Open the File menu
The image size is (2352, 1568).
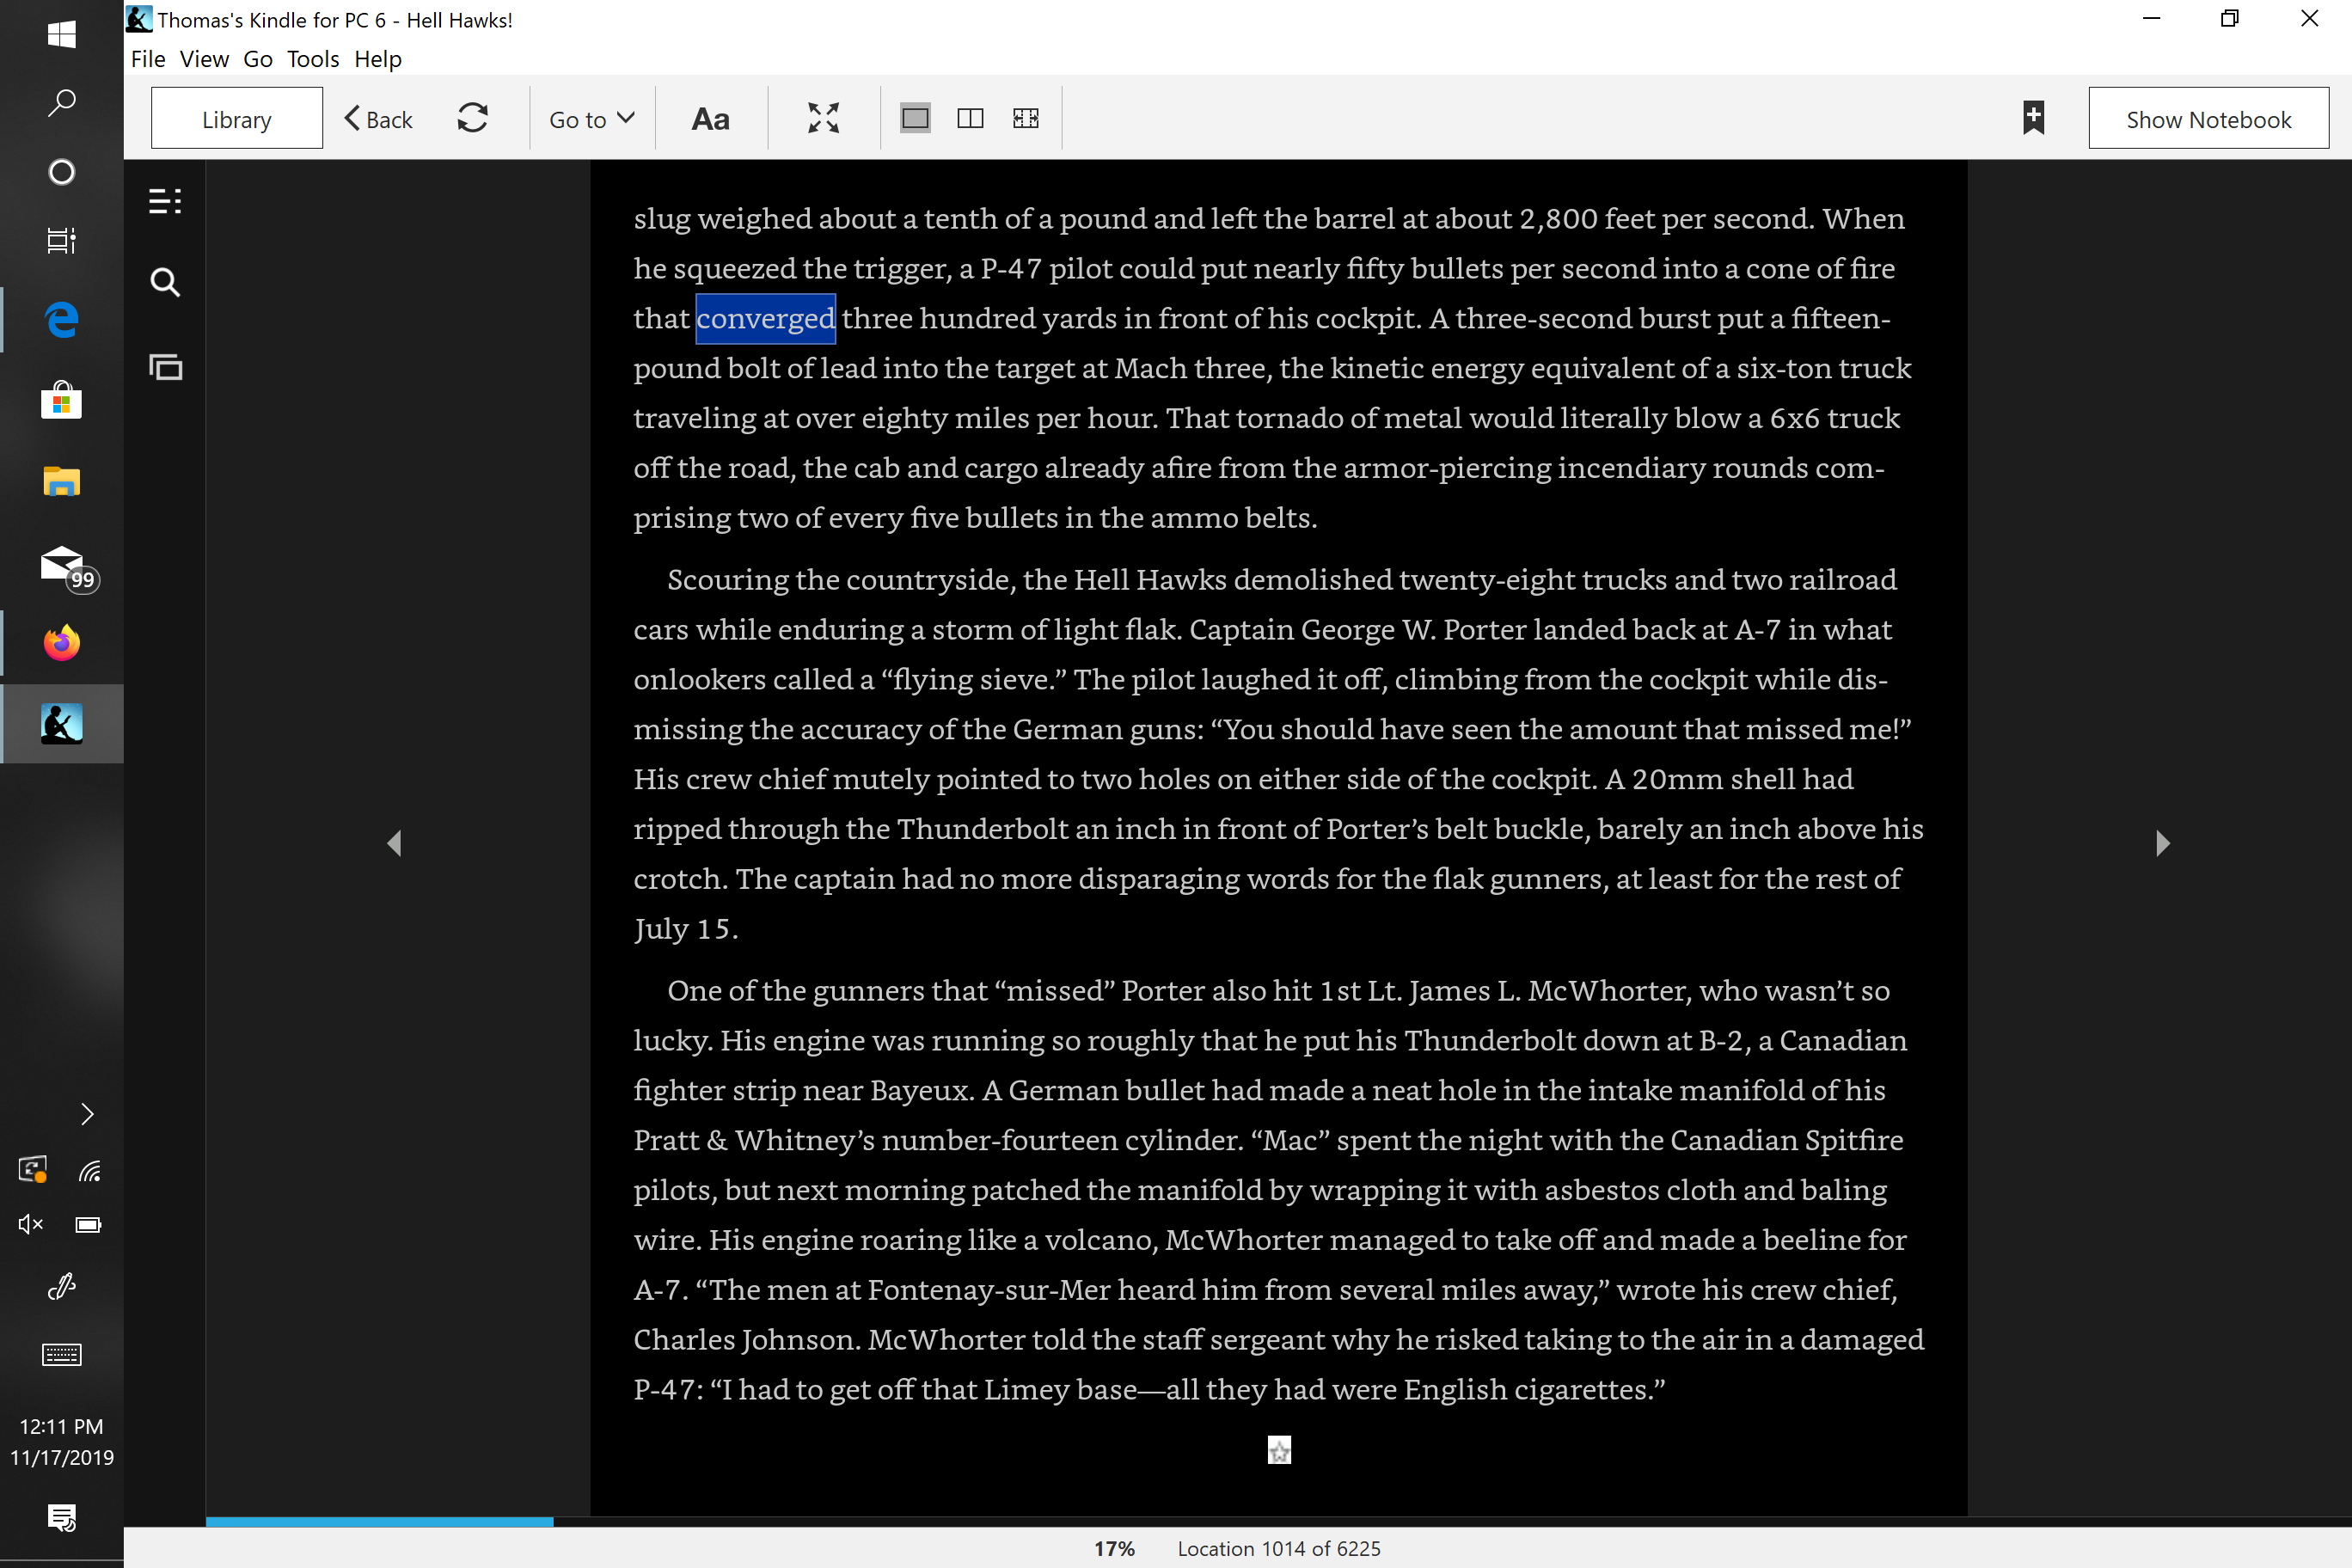point(148,59)
